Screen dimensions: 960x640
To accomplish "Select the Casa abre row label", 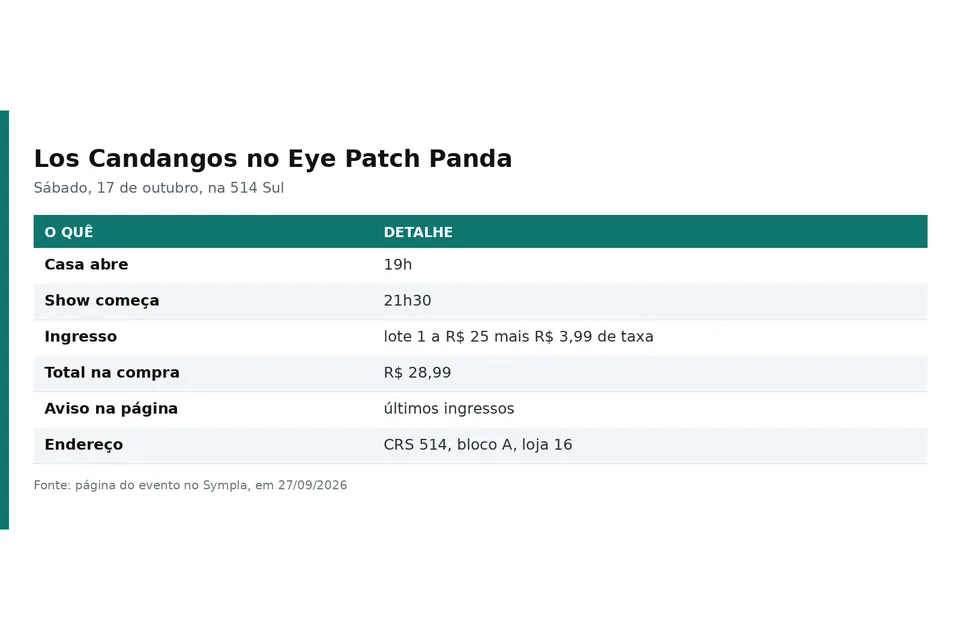I will point(86,265).
